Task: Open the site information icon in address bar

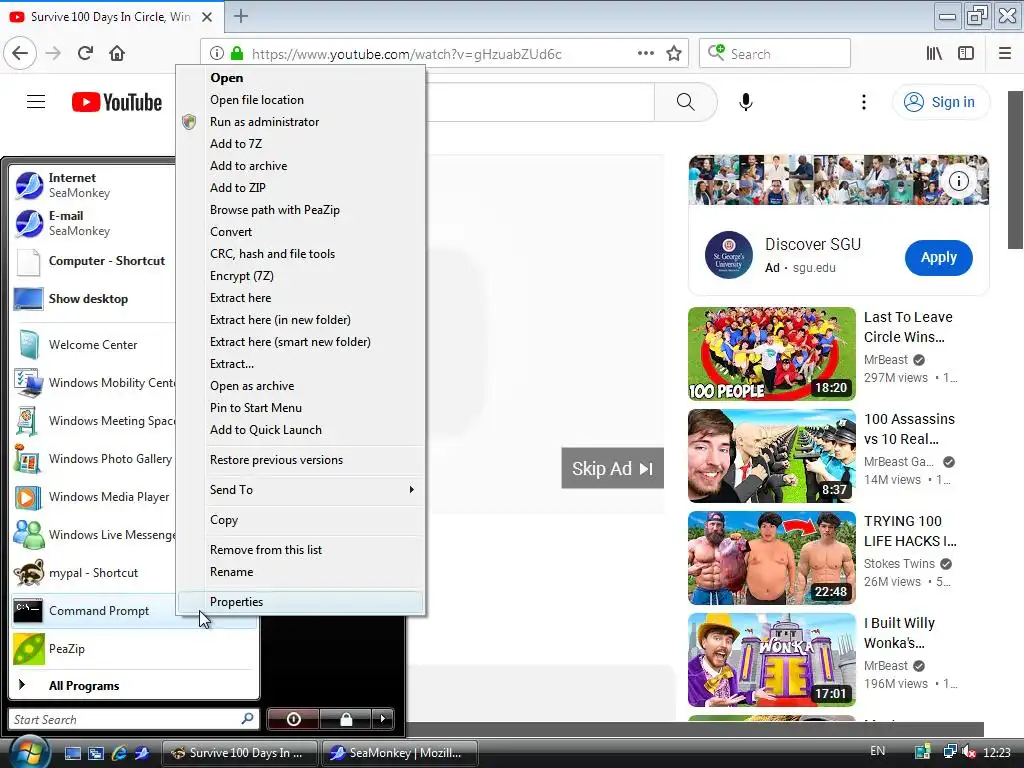Action: pos(217,54)
